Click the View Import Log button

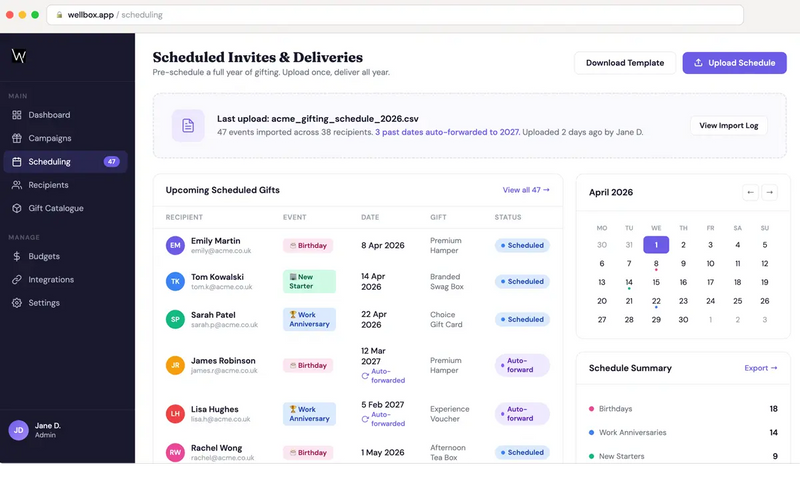[x=729, y=125]
